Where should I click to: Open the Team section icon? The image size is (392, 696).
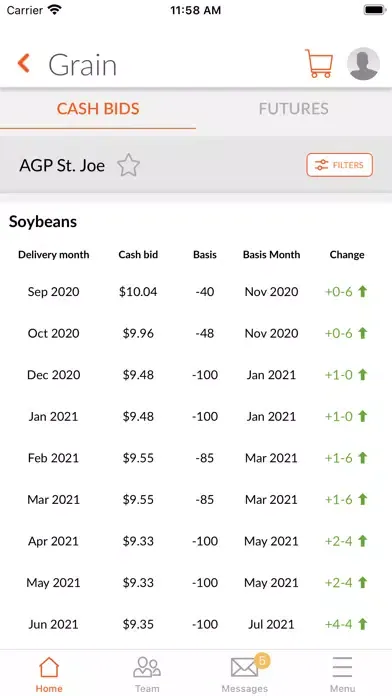coord(147,668)
